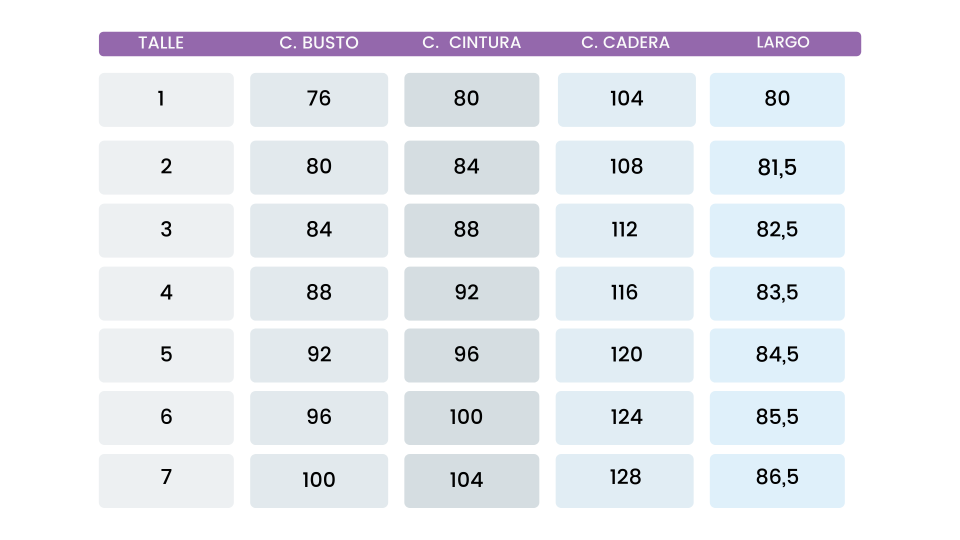Select the hip value 124 cell
This screenshot has width=960, height=540.
click(x=624, y=417)
